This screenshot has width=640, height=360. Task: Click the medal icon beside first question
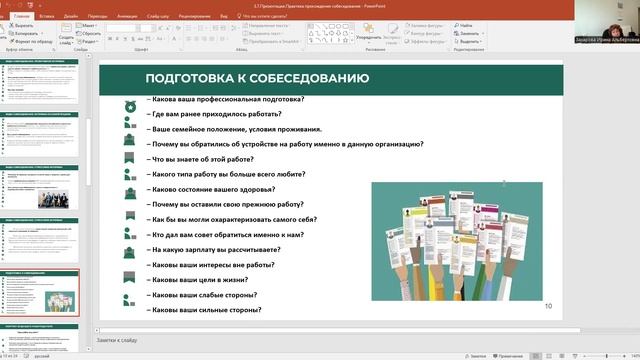click(x=130, y=106)
